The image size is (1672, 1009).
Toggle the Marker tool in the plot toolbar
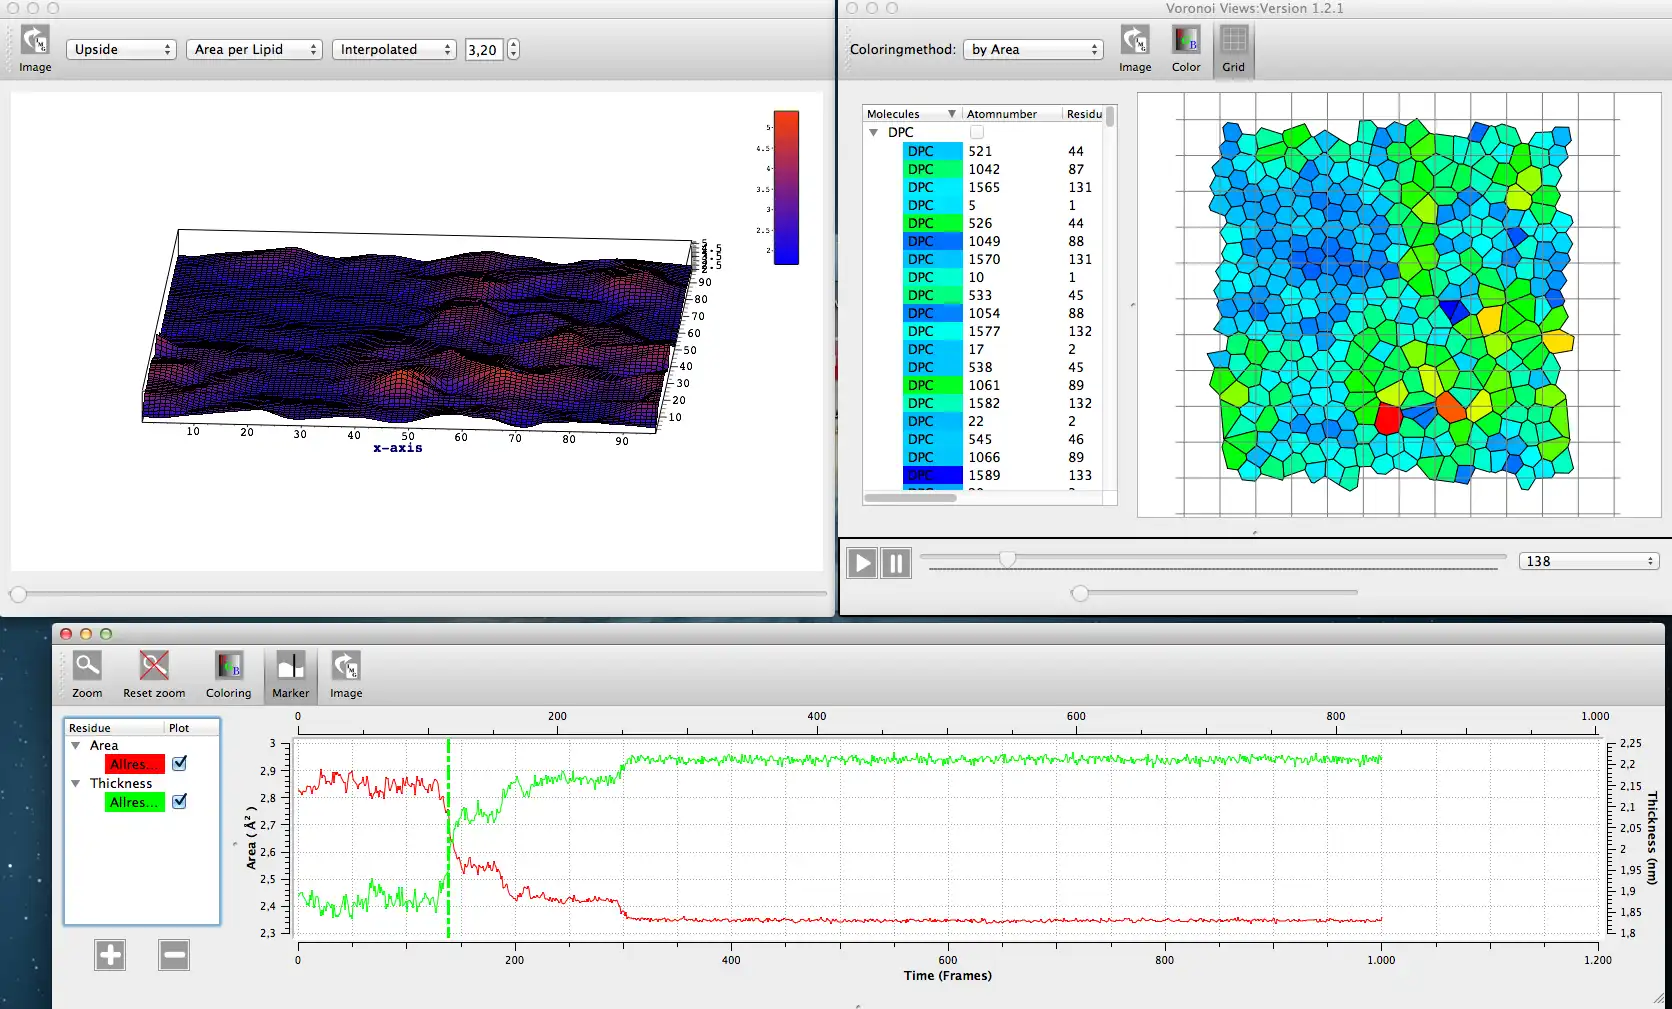click(x=291, y=666)
